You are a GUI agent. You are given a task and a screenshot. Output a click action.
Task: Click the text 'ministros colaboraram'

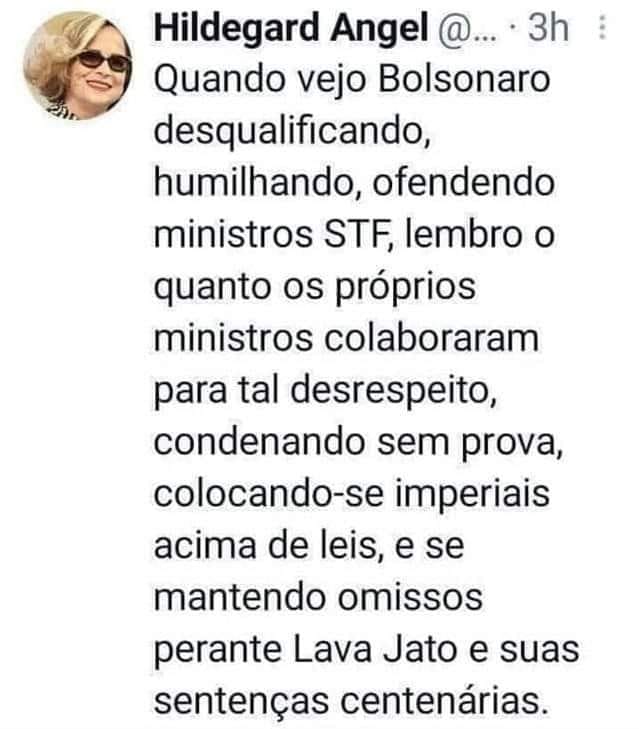(x=346, y=338)
